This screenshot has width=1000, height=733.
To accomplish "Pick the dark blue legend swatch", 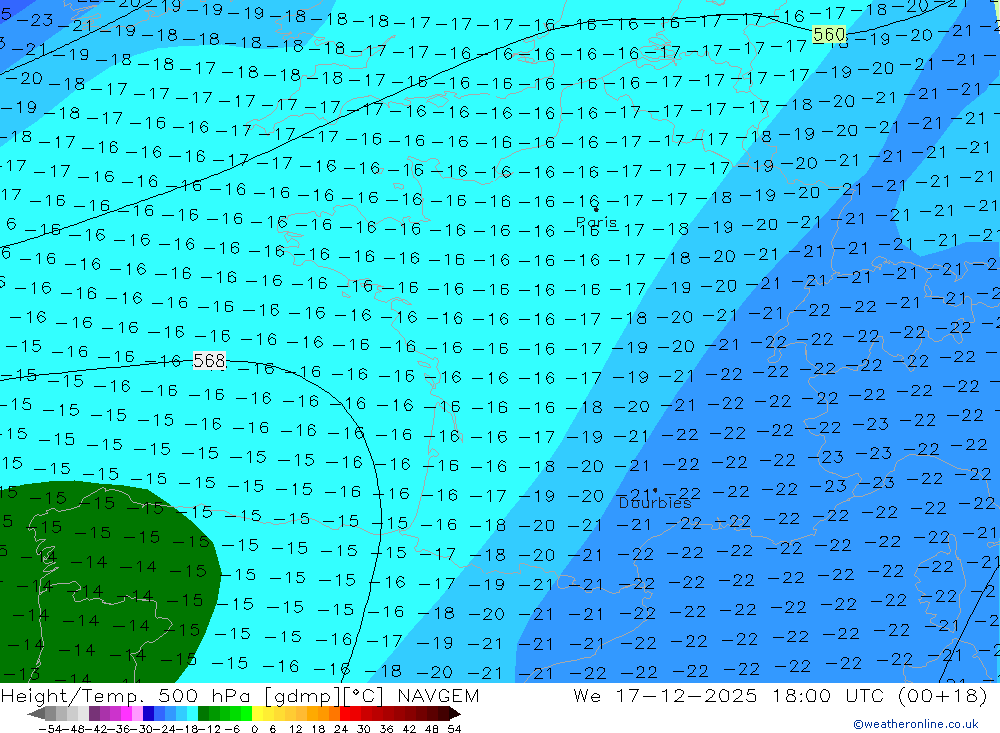I will point(149,714).
